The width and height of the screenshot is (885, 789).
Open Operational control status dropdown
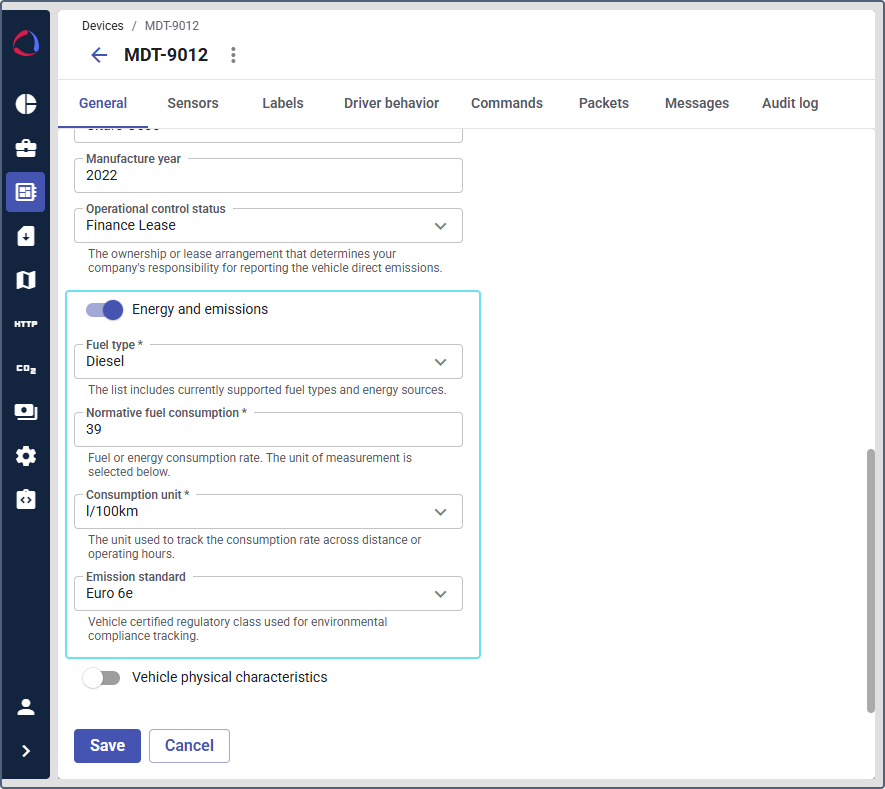(268, 226)
